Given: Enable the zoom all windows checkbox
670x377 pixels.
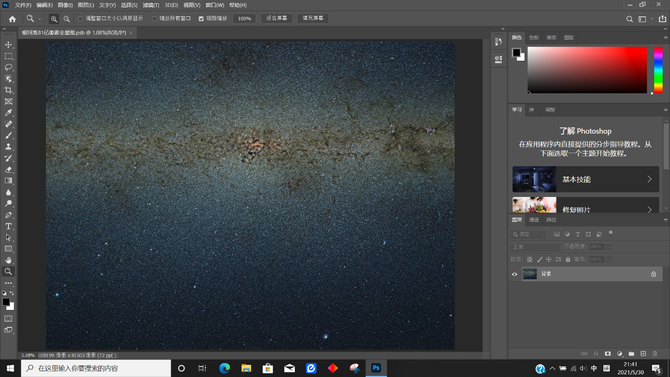Looking at the screenshot, I should point(154,19).
